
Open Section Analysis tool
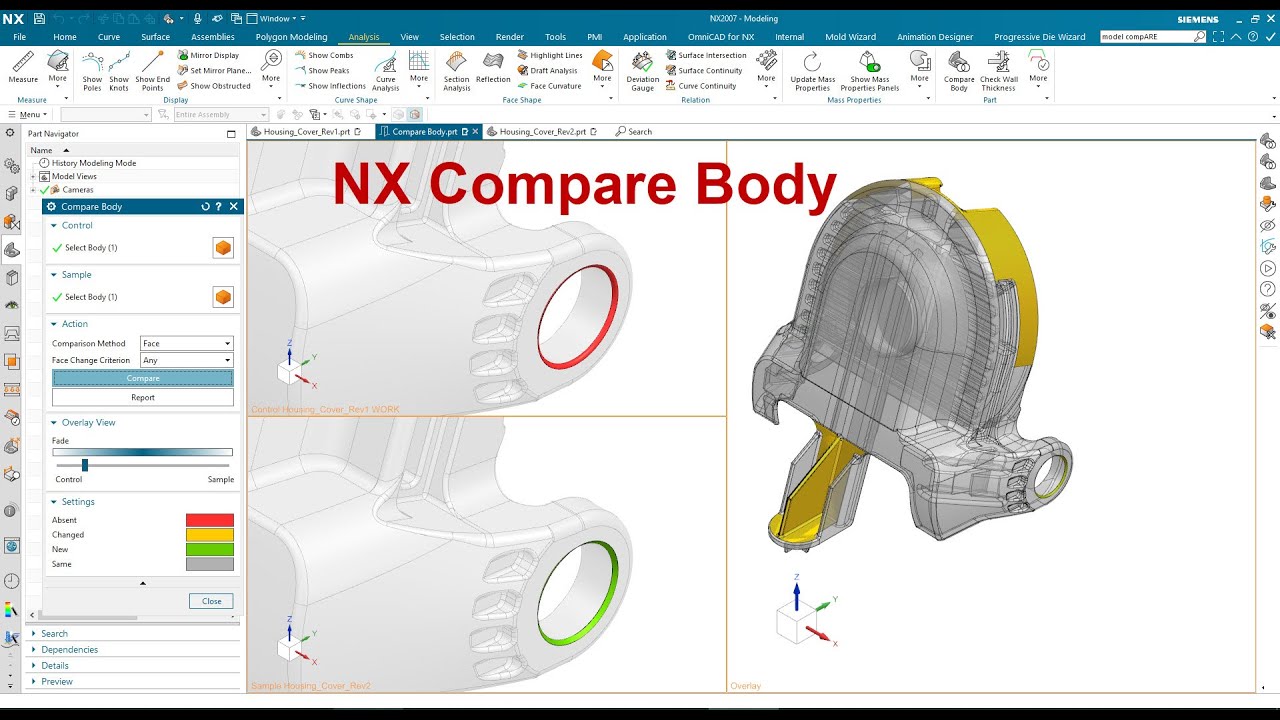[457, 72]
